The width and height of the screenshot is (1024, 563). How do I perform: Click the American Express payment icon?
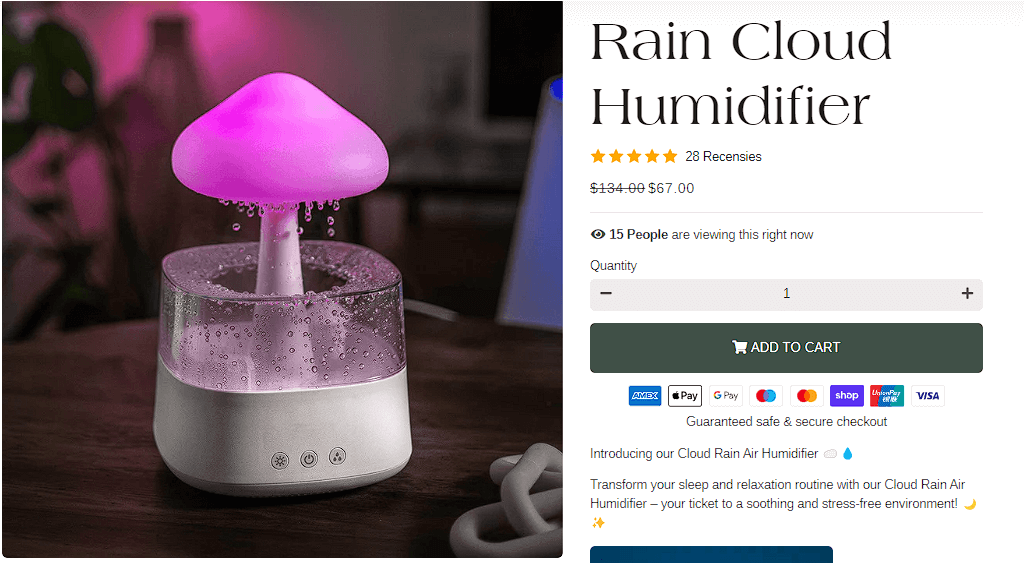[645, 396]
